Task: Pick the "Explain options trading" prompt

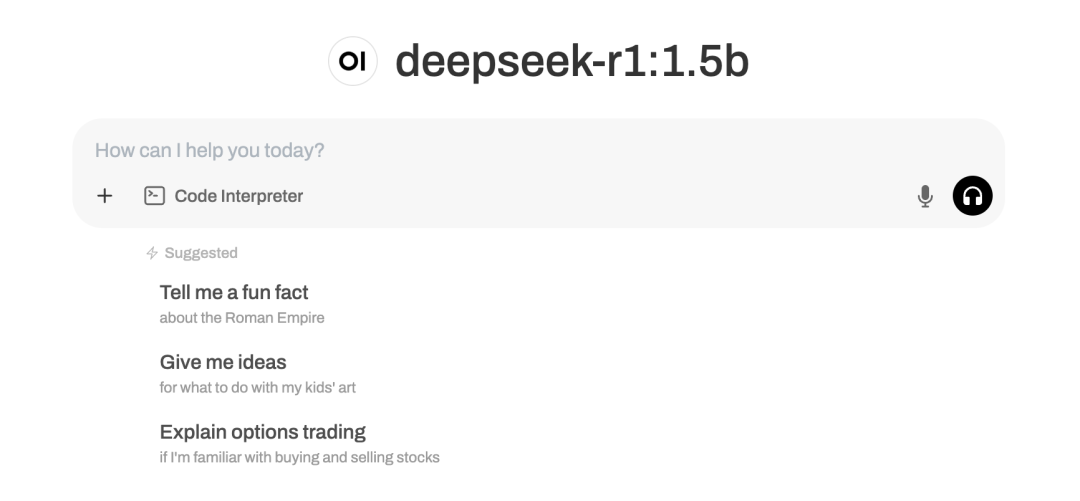Action: coord(262,432)
